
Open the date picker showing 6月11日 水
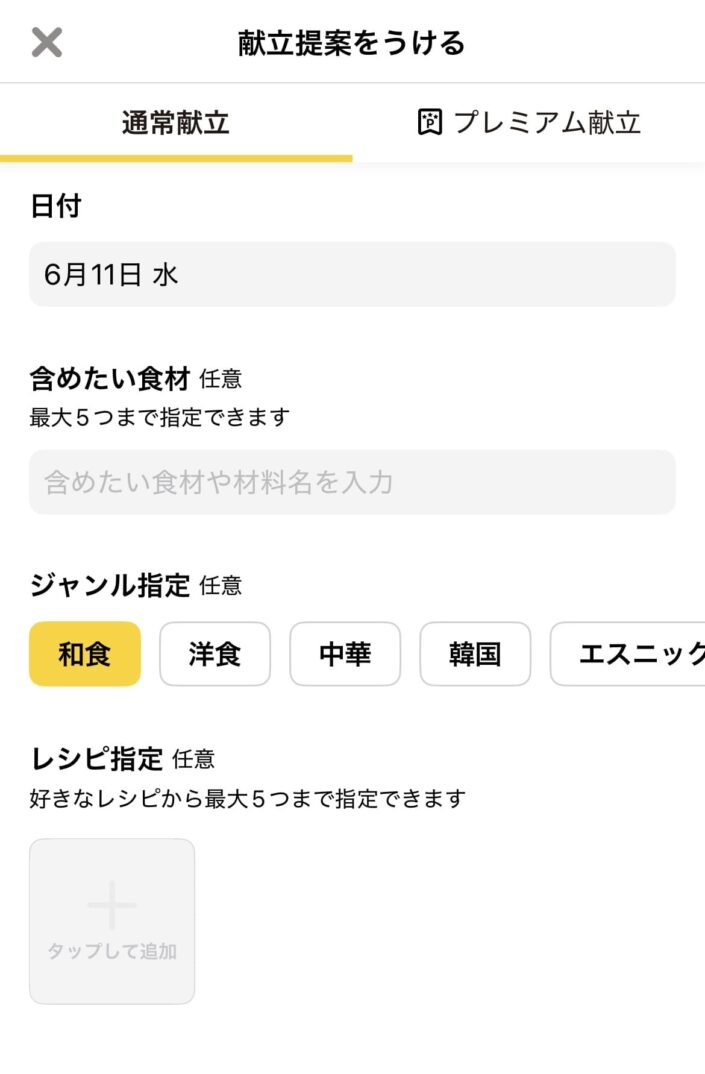(x=352, y=275)
